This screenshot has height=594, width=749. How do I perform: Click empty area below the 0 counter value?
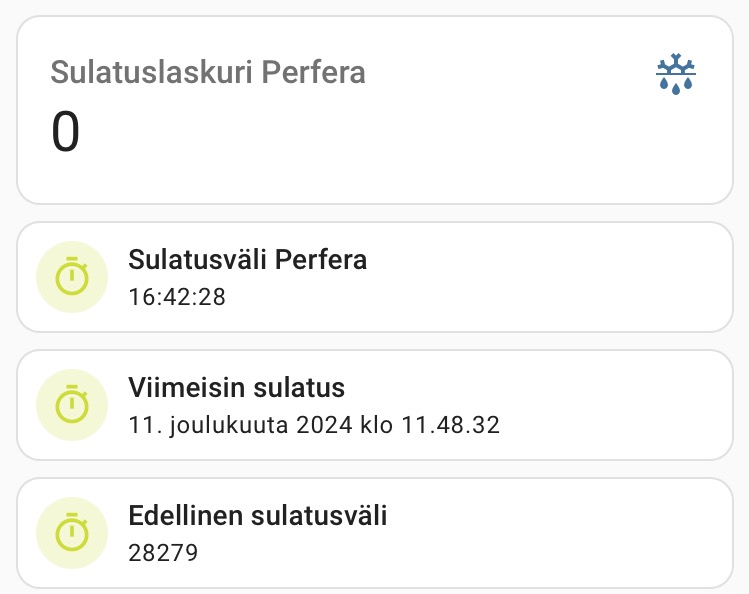(300, 180)
